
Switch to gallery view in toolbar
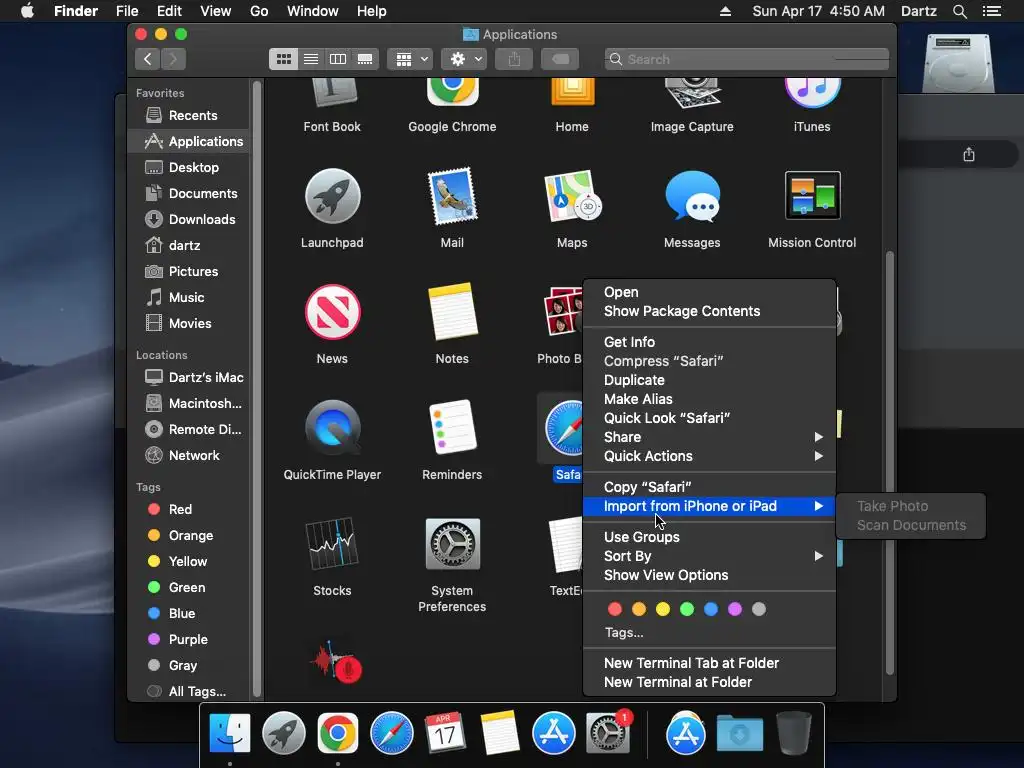[365, 59]
